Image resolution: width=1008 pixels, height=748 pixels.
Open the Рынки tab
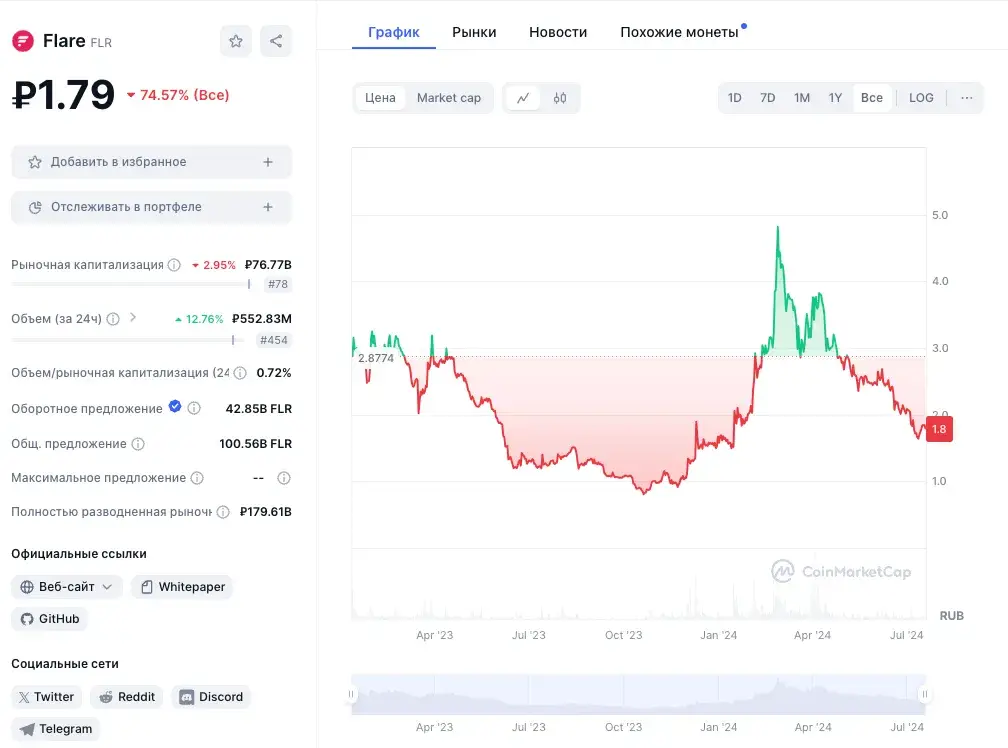tap(474, 32)
